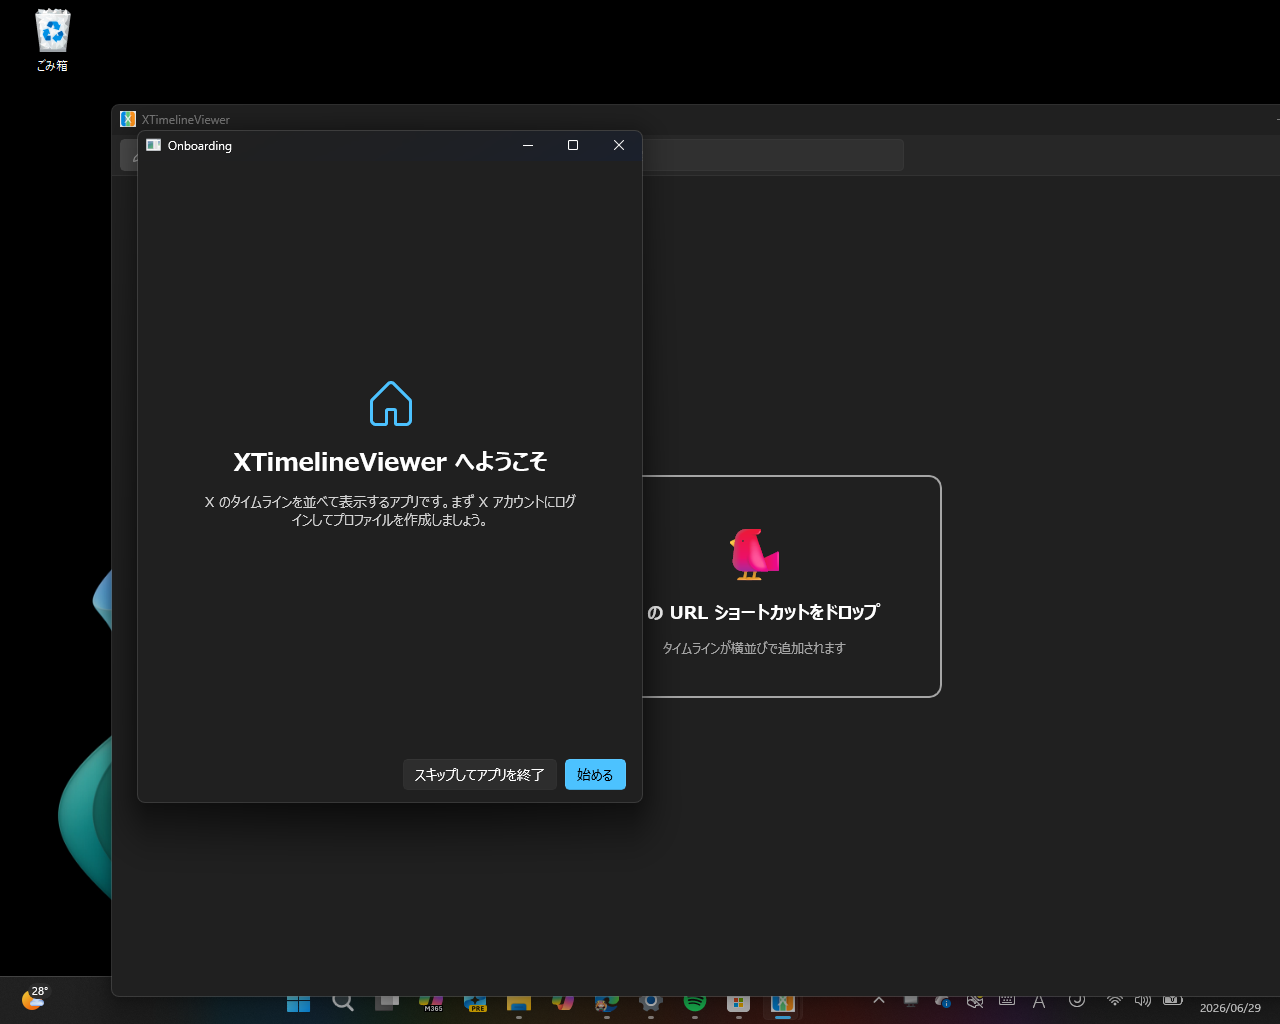Viewport: 1280px width, 1024px height.
Task: Open the Windows Start menu
Action: [298, 1002]
